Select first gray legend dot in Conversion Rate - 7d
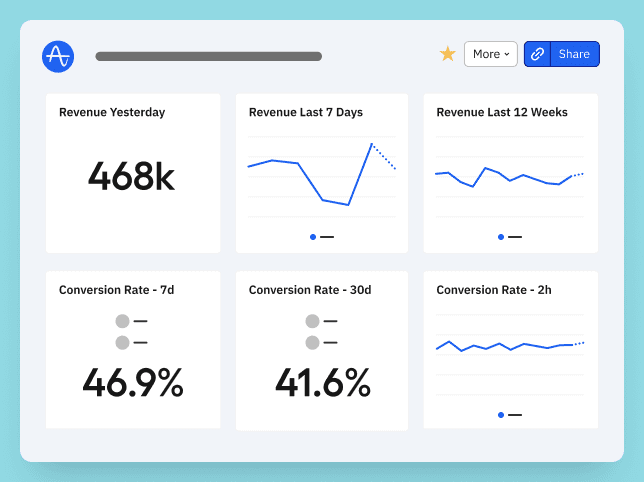644x482 pixels. pos(122,321)
